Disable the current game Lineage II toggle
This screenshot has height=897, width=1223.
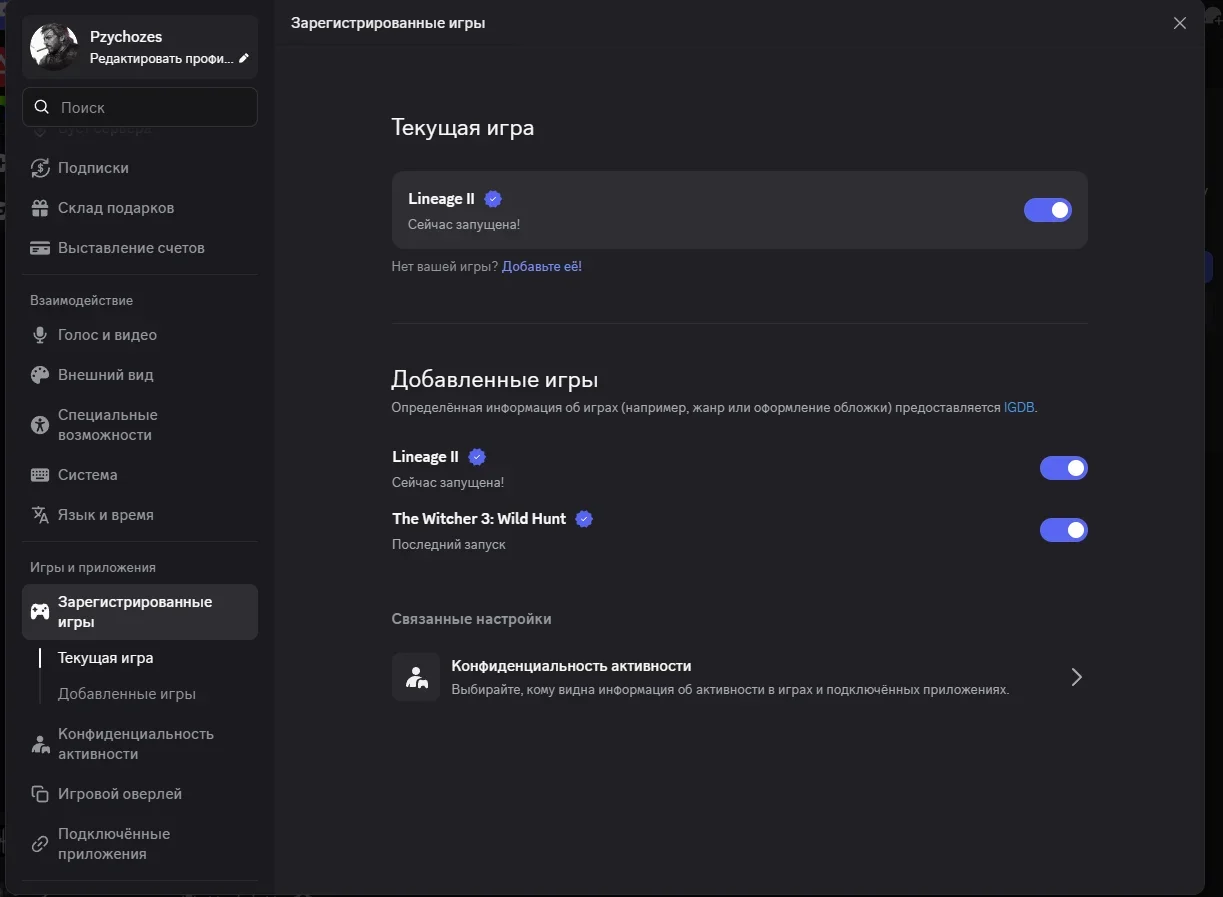[1047, 210]
